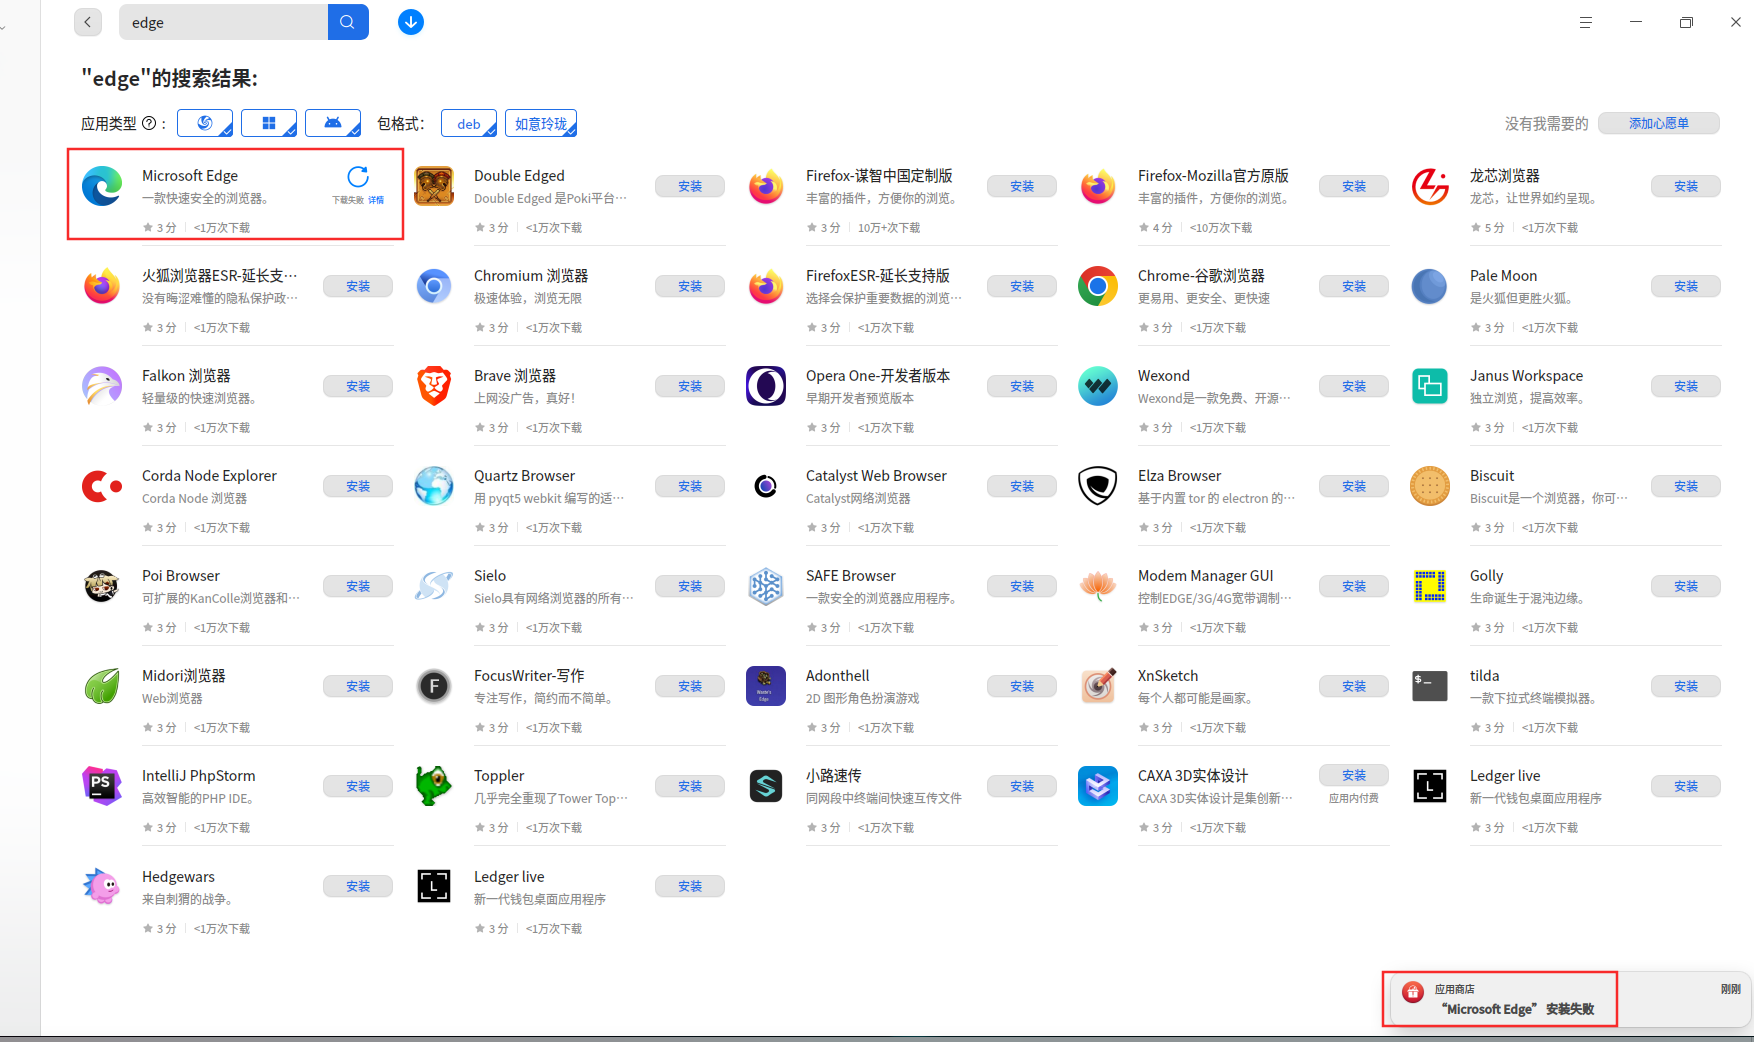Open the Opera One app icon
This screenshot has width=1754, height=1042.
(766, 386)
